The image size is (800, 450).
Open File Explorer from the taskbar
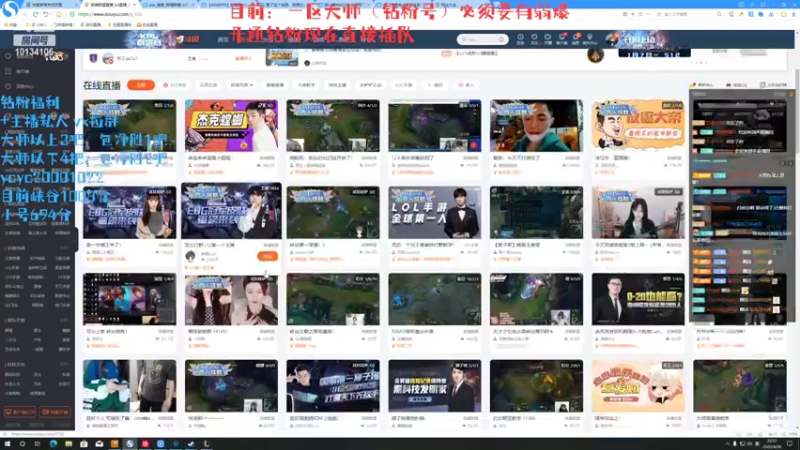click(68, 444)
